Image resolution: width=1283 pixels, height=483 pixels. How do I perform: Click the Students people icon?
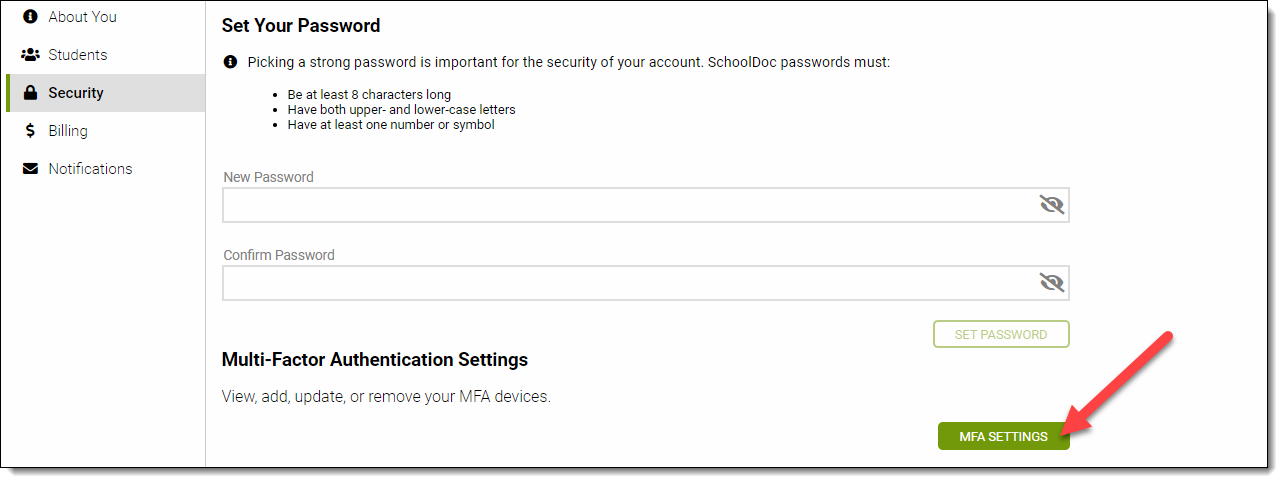tap(30, 55)
